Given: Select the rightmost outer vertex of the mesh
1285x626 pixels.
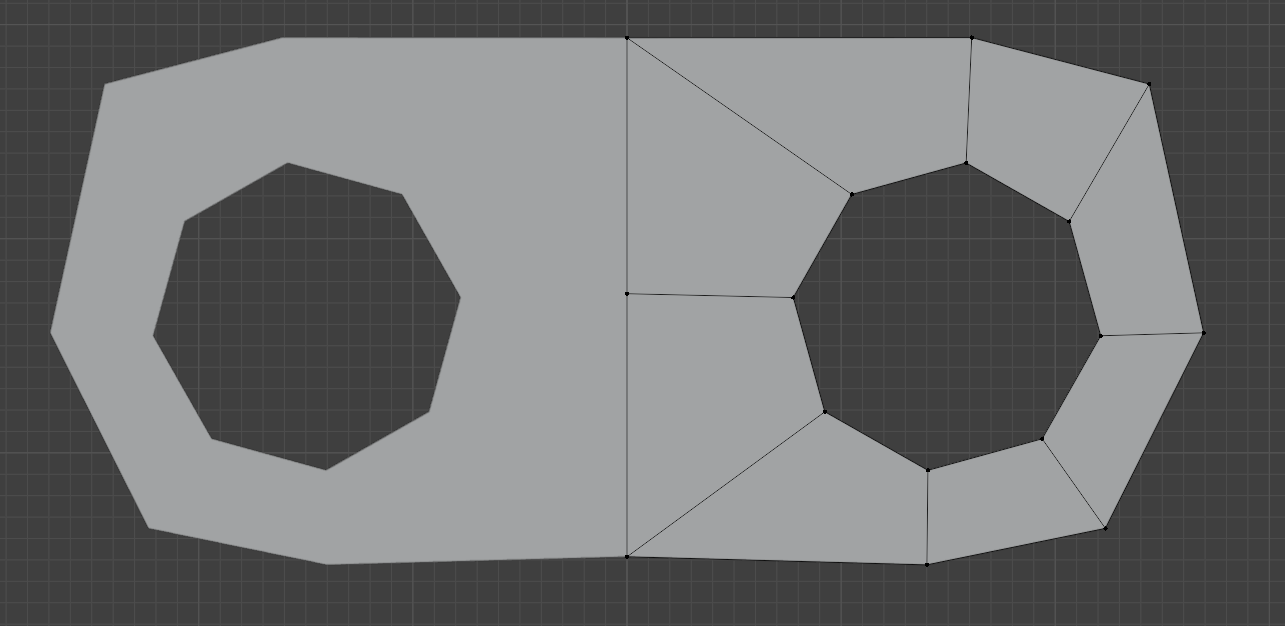Looking at the screenshot, I should [1203, 332].
